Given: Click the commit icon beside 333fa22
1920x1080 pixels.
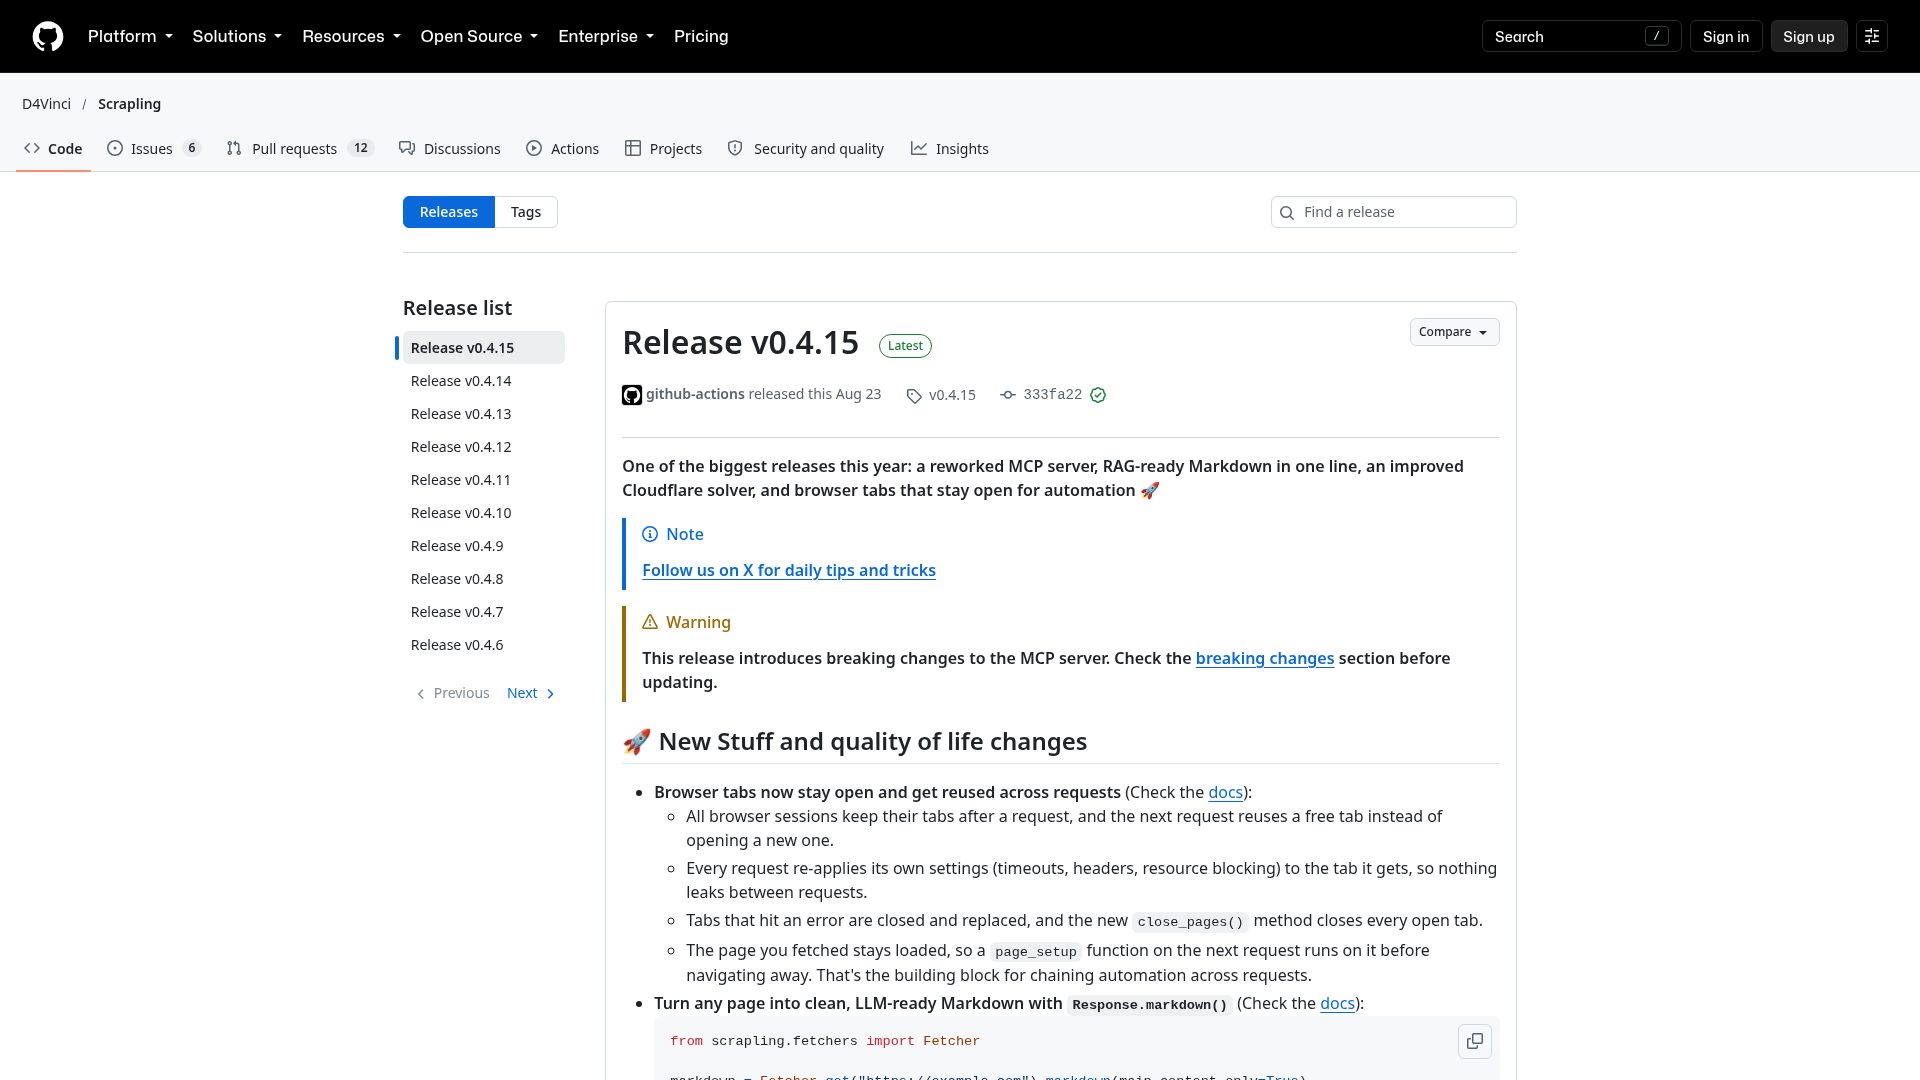Looking at the screenshot, I should (1008, 395).
